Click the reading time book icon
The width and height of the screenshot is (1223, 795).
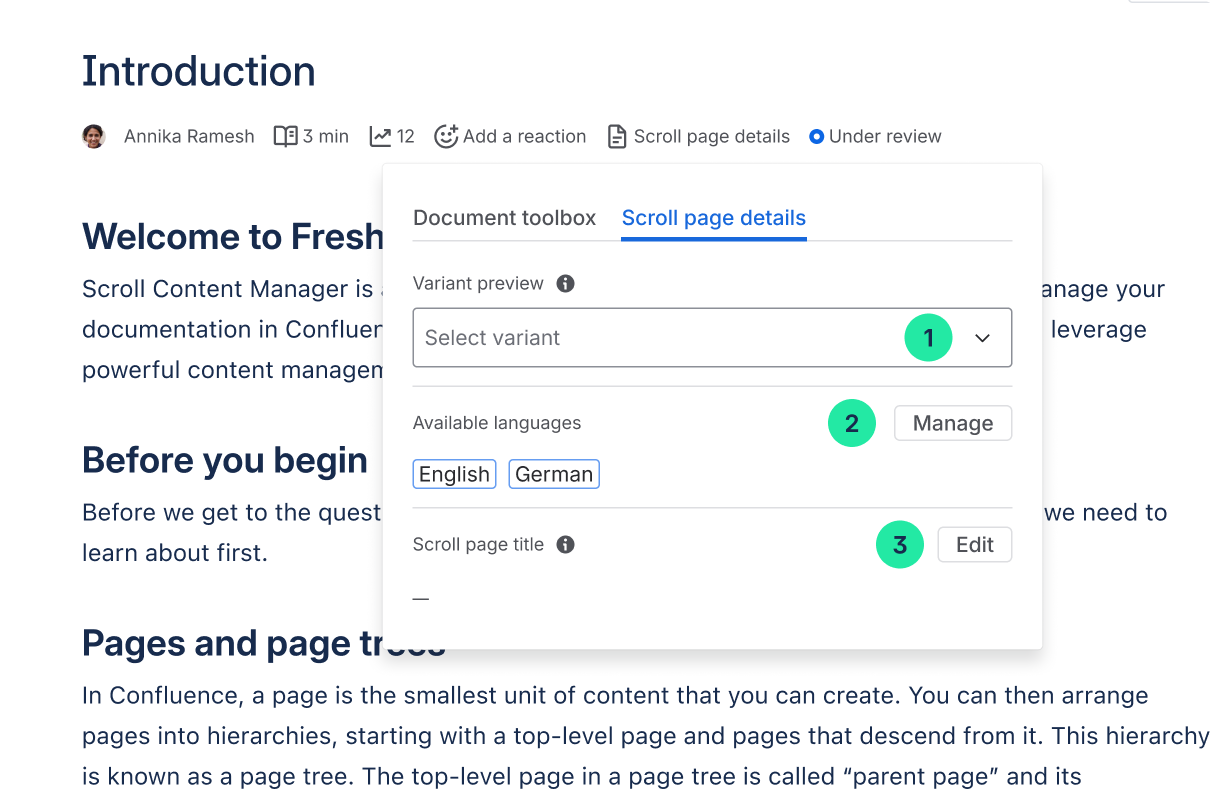(286, 136)
